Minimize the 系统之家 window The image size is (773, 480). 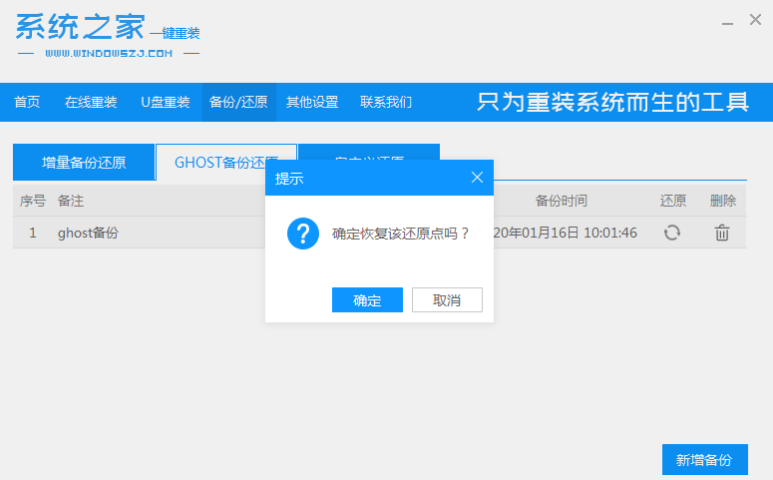coord(727,23)
